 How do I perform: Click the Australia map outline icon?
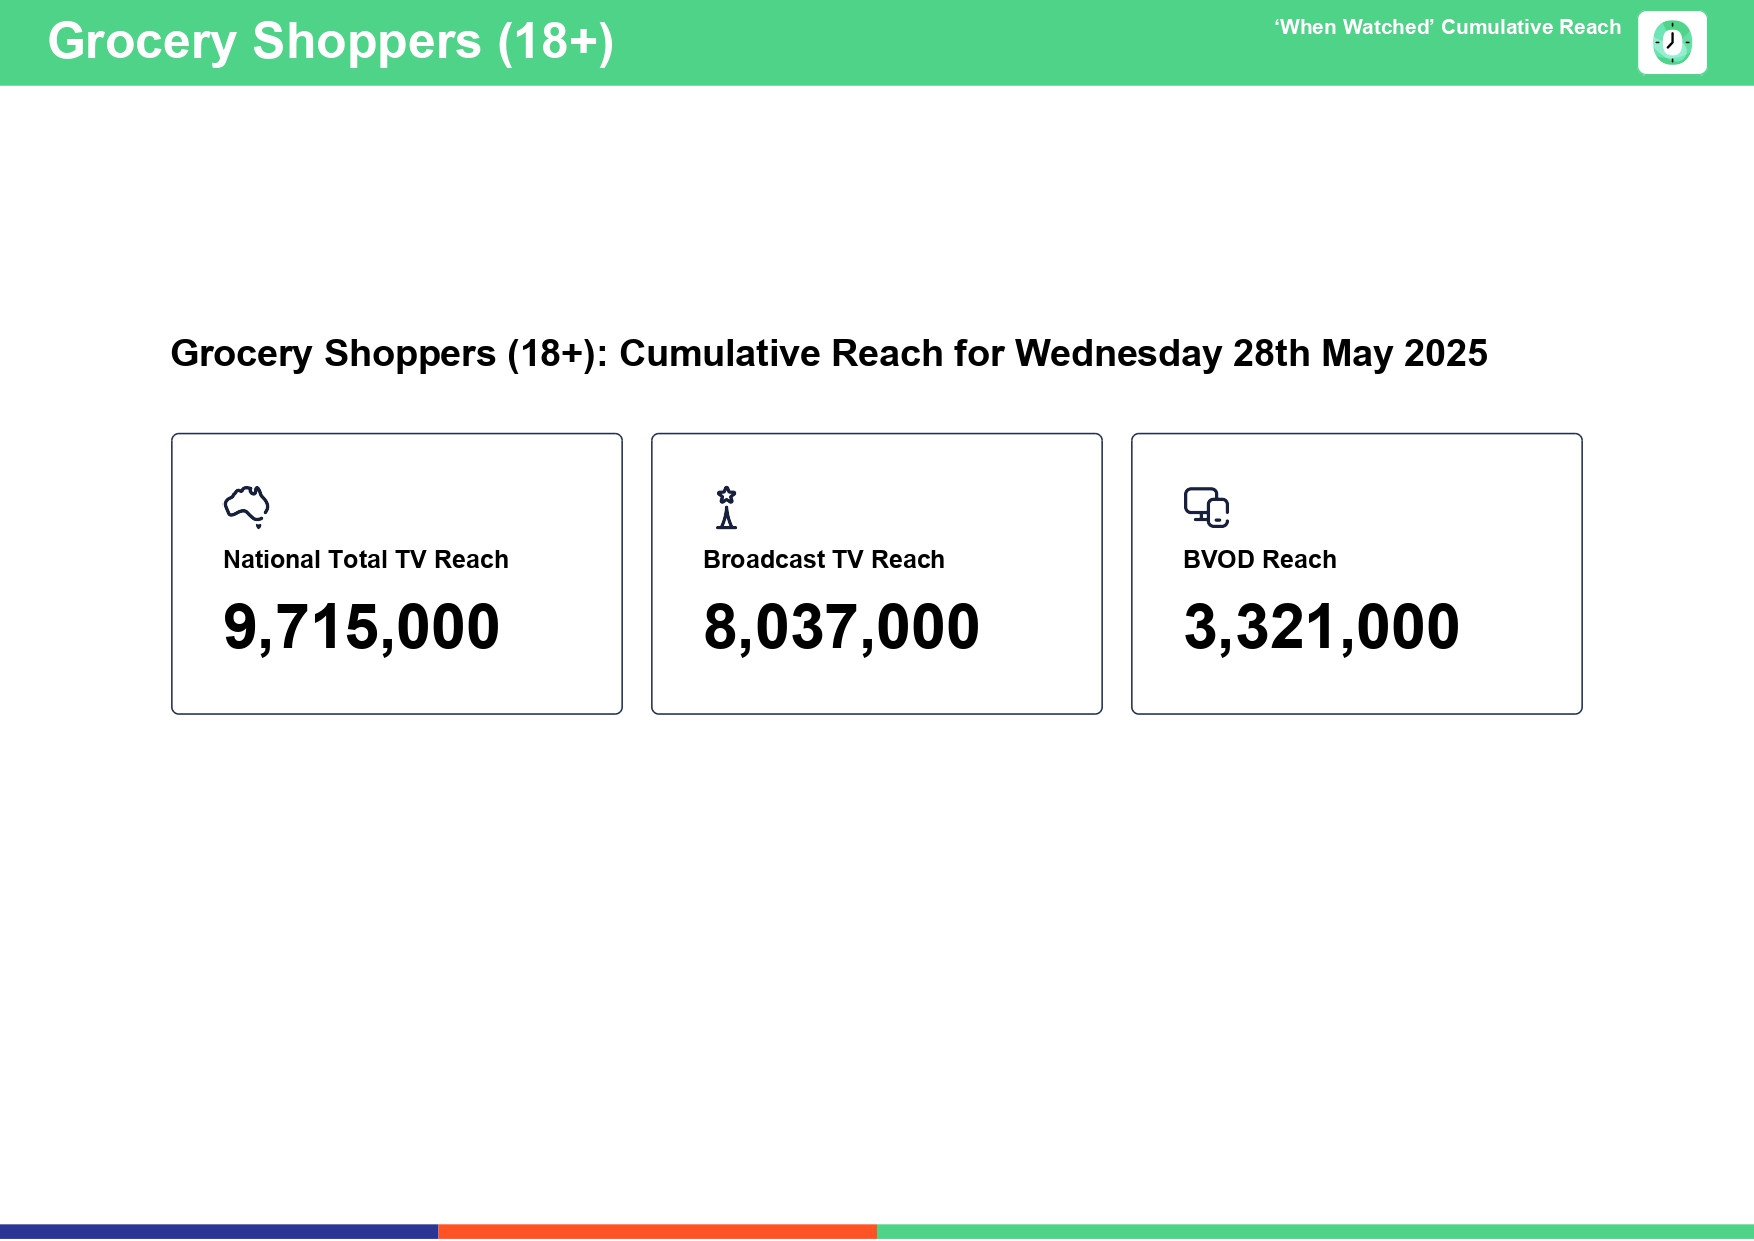tap(246, 506)
